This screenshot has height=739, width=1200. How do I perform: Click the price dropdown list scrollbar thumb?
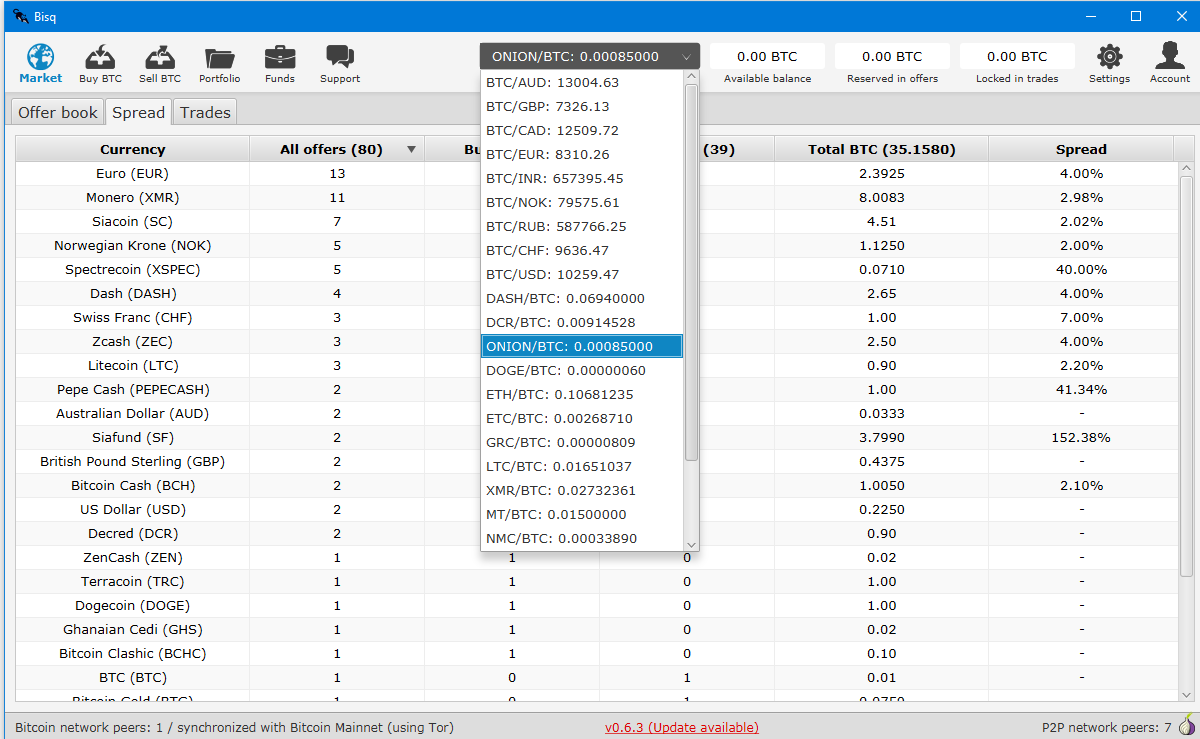coord(691,272)
